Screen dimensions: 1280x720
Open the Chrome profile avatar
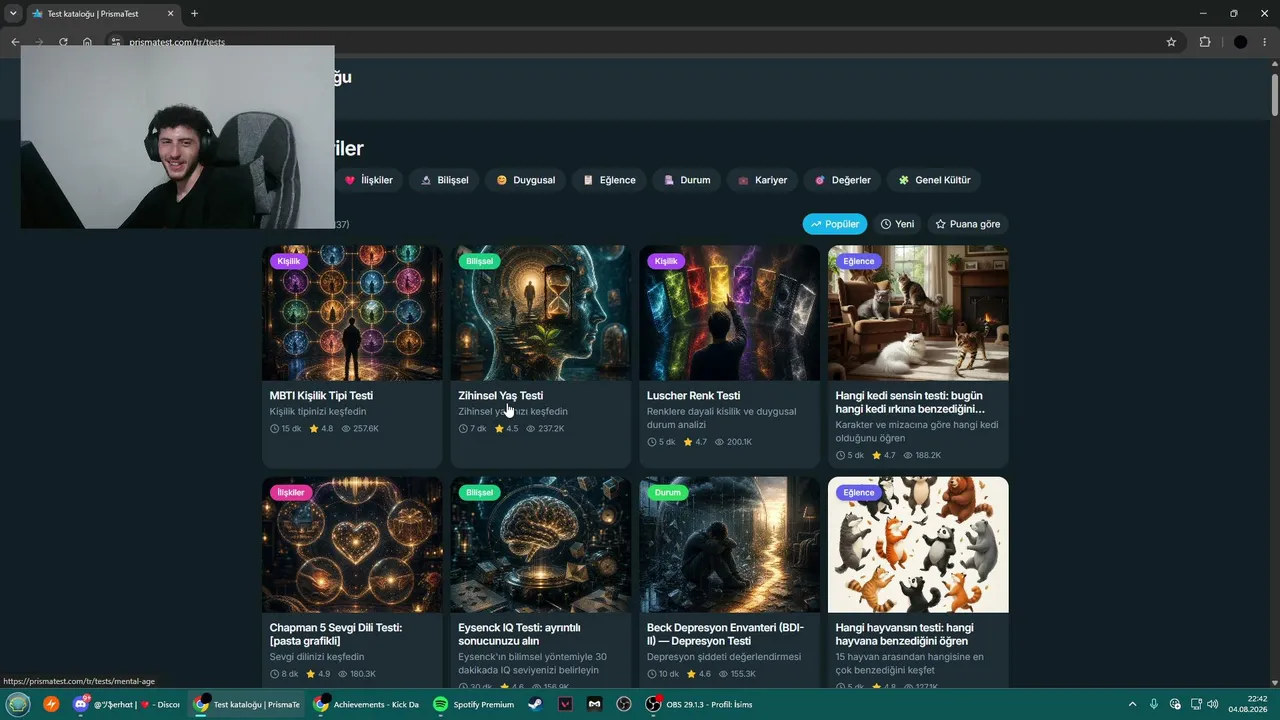pos(1240,42)
